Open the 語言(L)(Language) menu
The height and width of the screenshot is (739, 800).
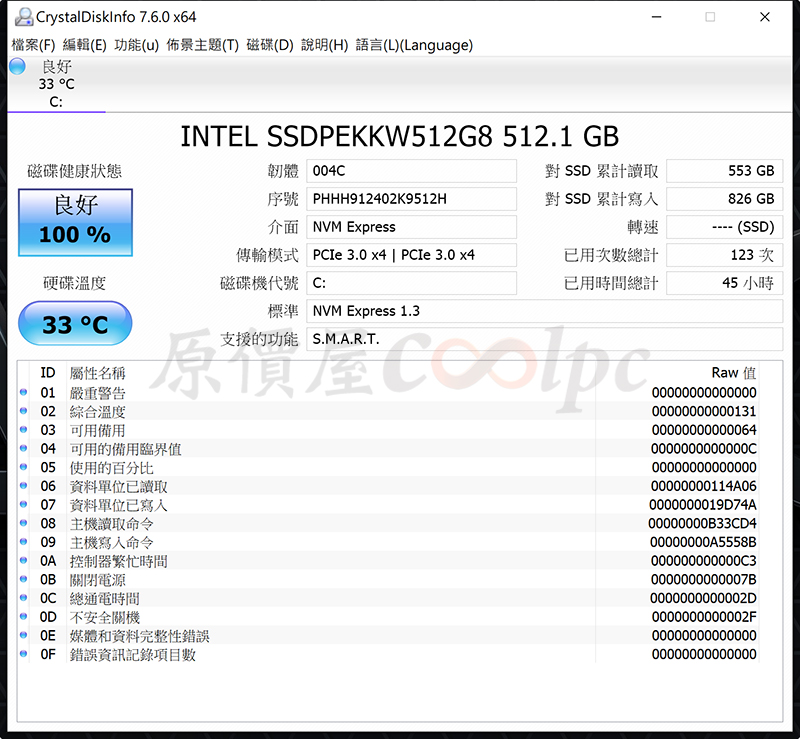click(x=414, y=45)
